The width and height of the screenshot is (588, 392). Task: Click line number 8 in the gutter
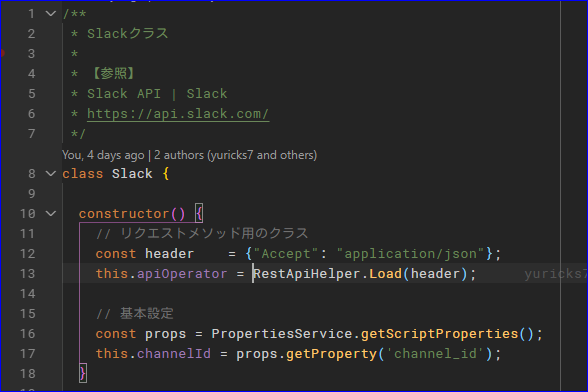pos(32,174)
